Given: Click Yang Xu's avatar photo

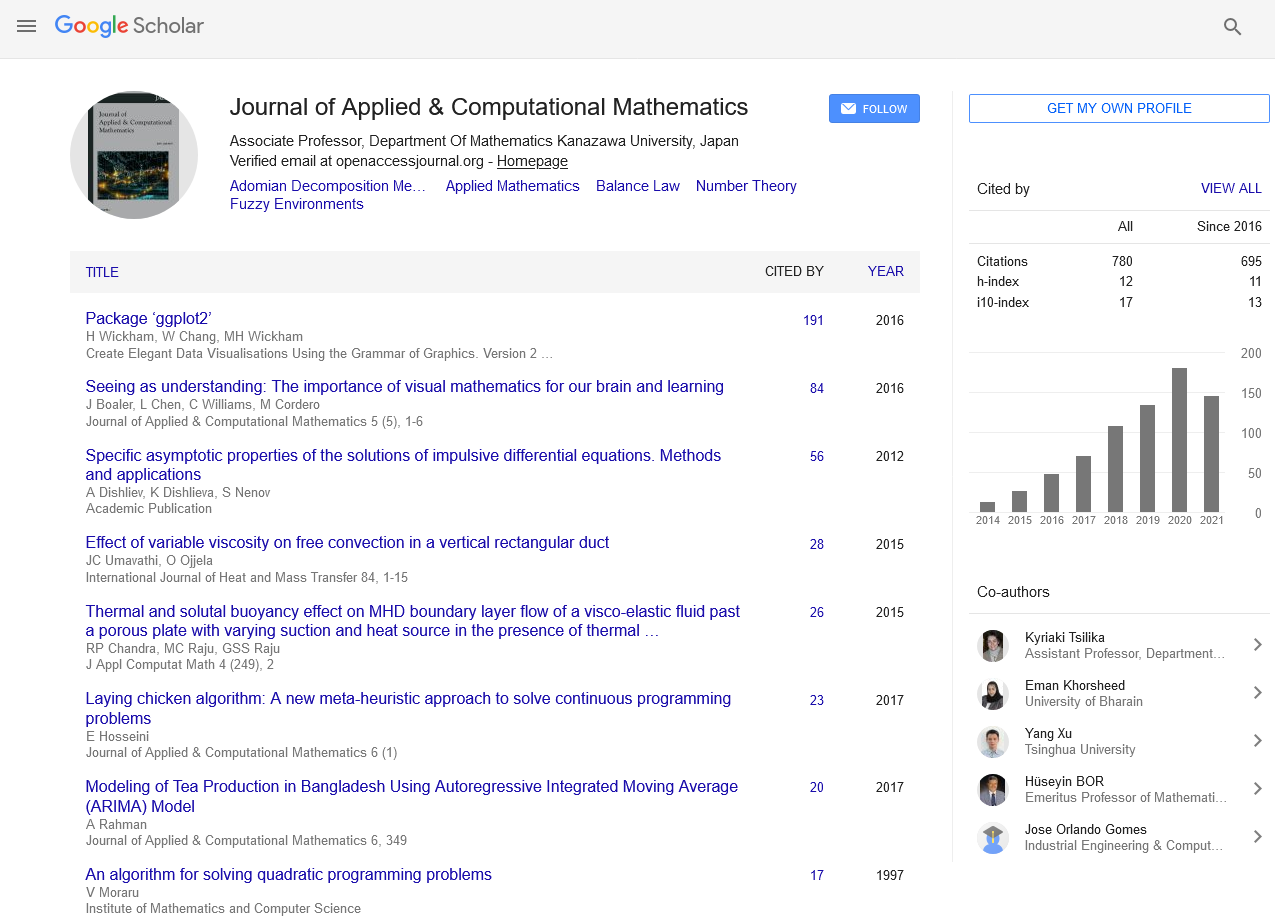Looking at the screenshot, I should (993, 741).
